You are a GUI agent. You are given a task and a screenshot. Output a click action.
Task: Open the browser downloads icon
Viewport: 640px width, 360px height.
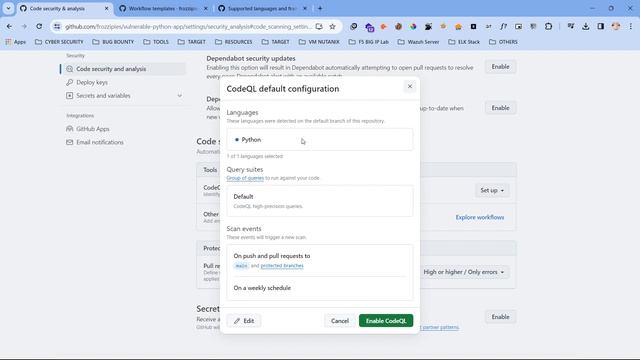point(586,27)
